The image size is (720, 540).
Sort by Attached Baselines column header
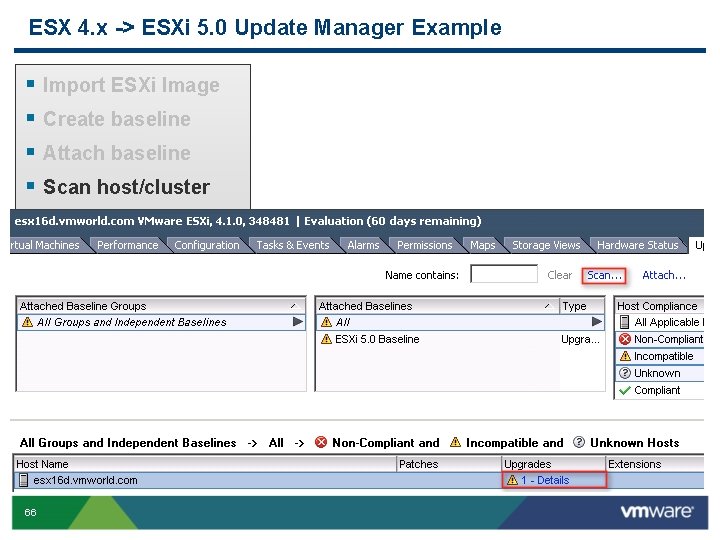pos(438,306)
